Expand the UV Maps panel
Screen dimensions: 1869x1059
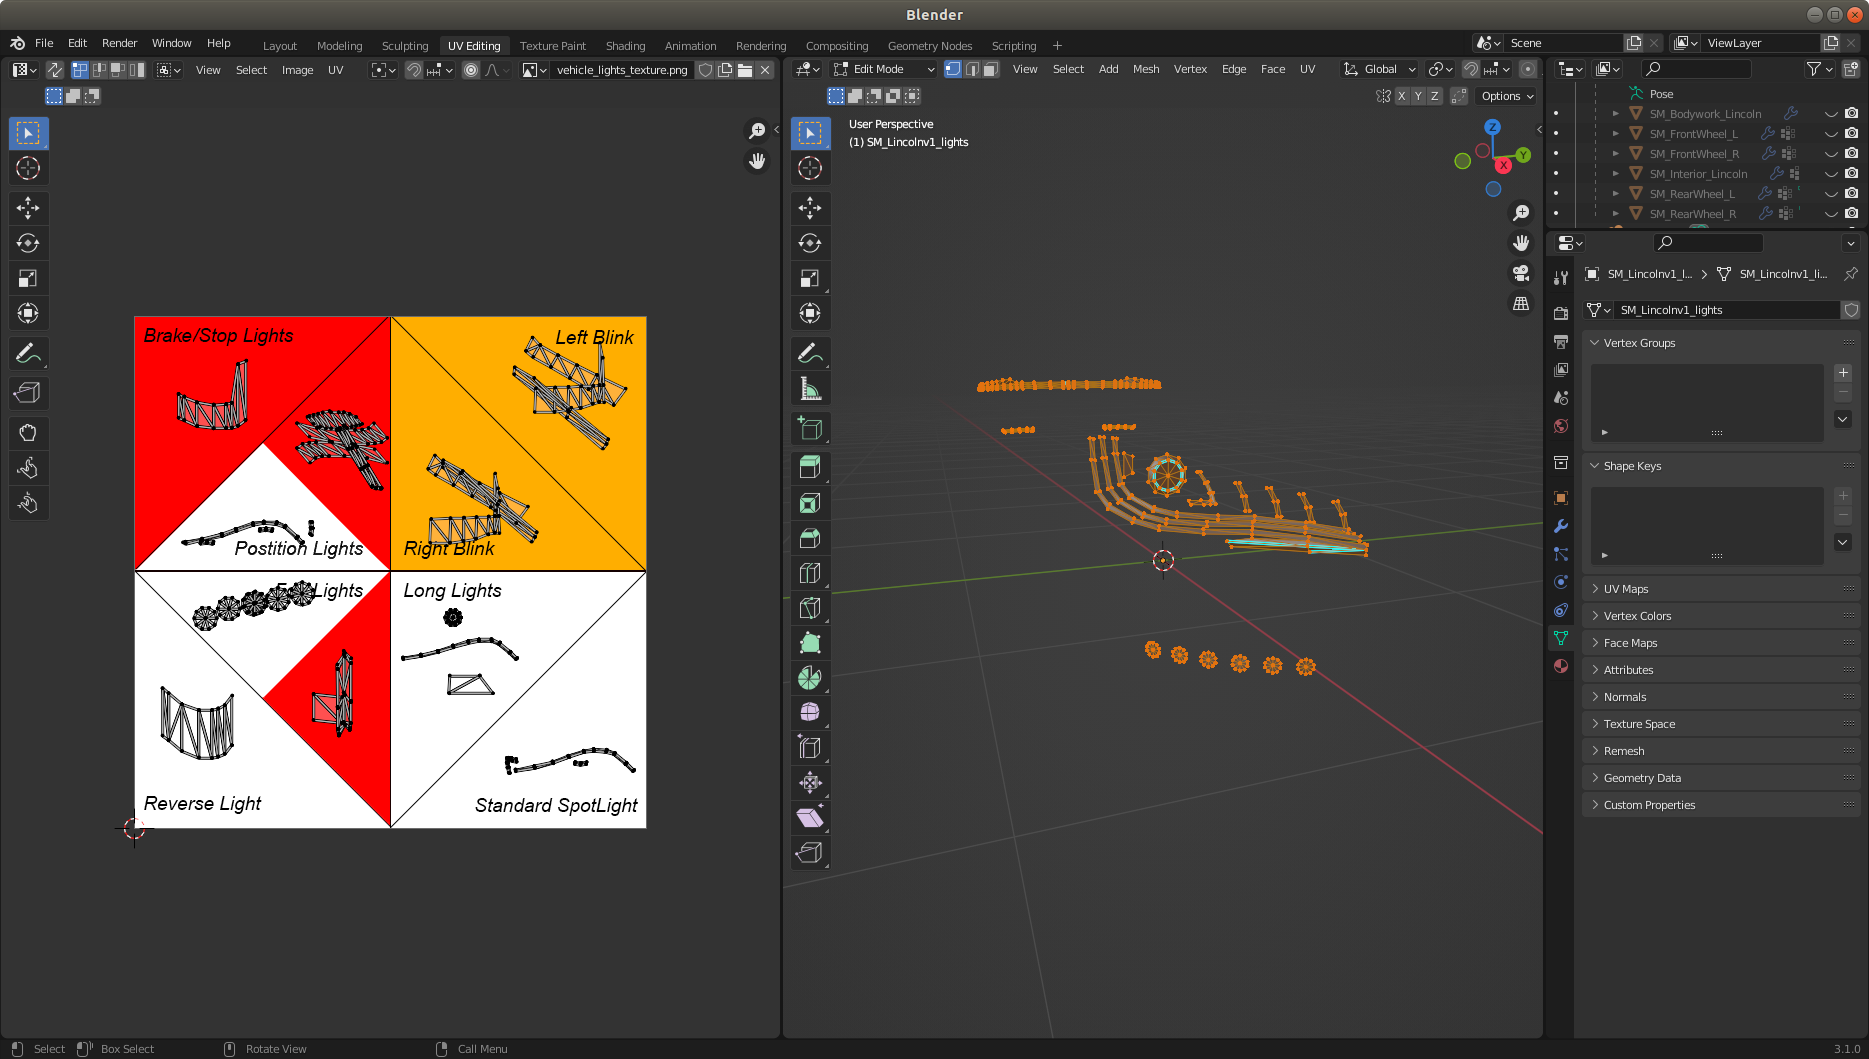pyautogui.click(x=1625, y=589)
